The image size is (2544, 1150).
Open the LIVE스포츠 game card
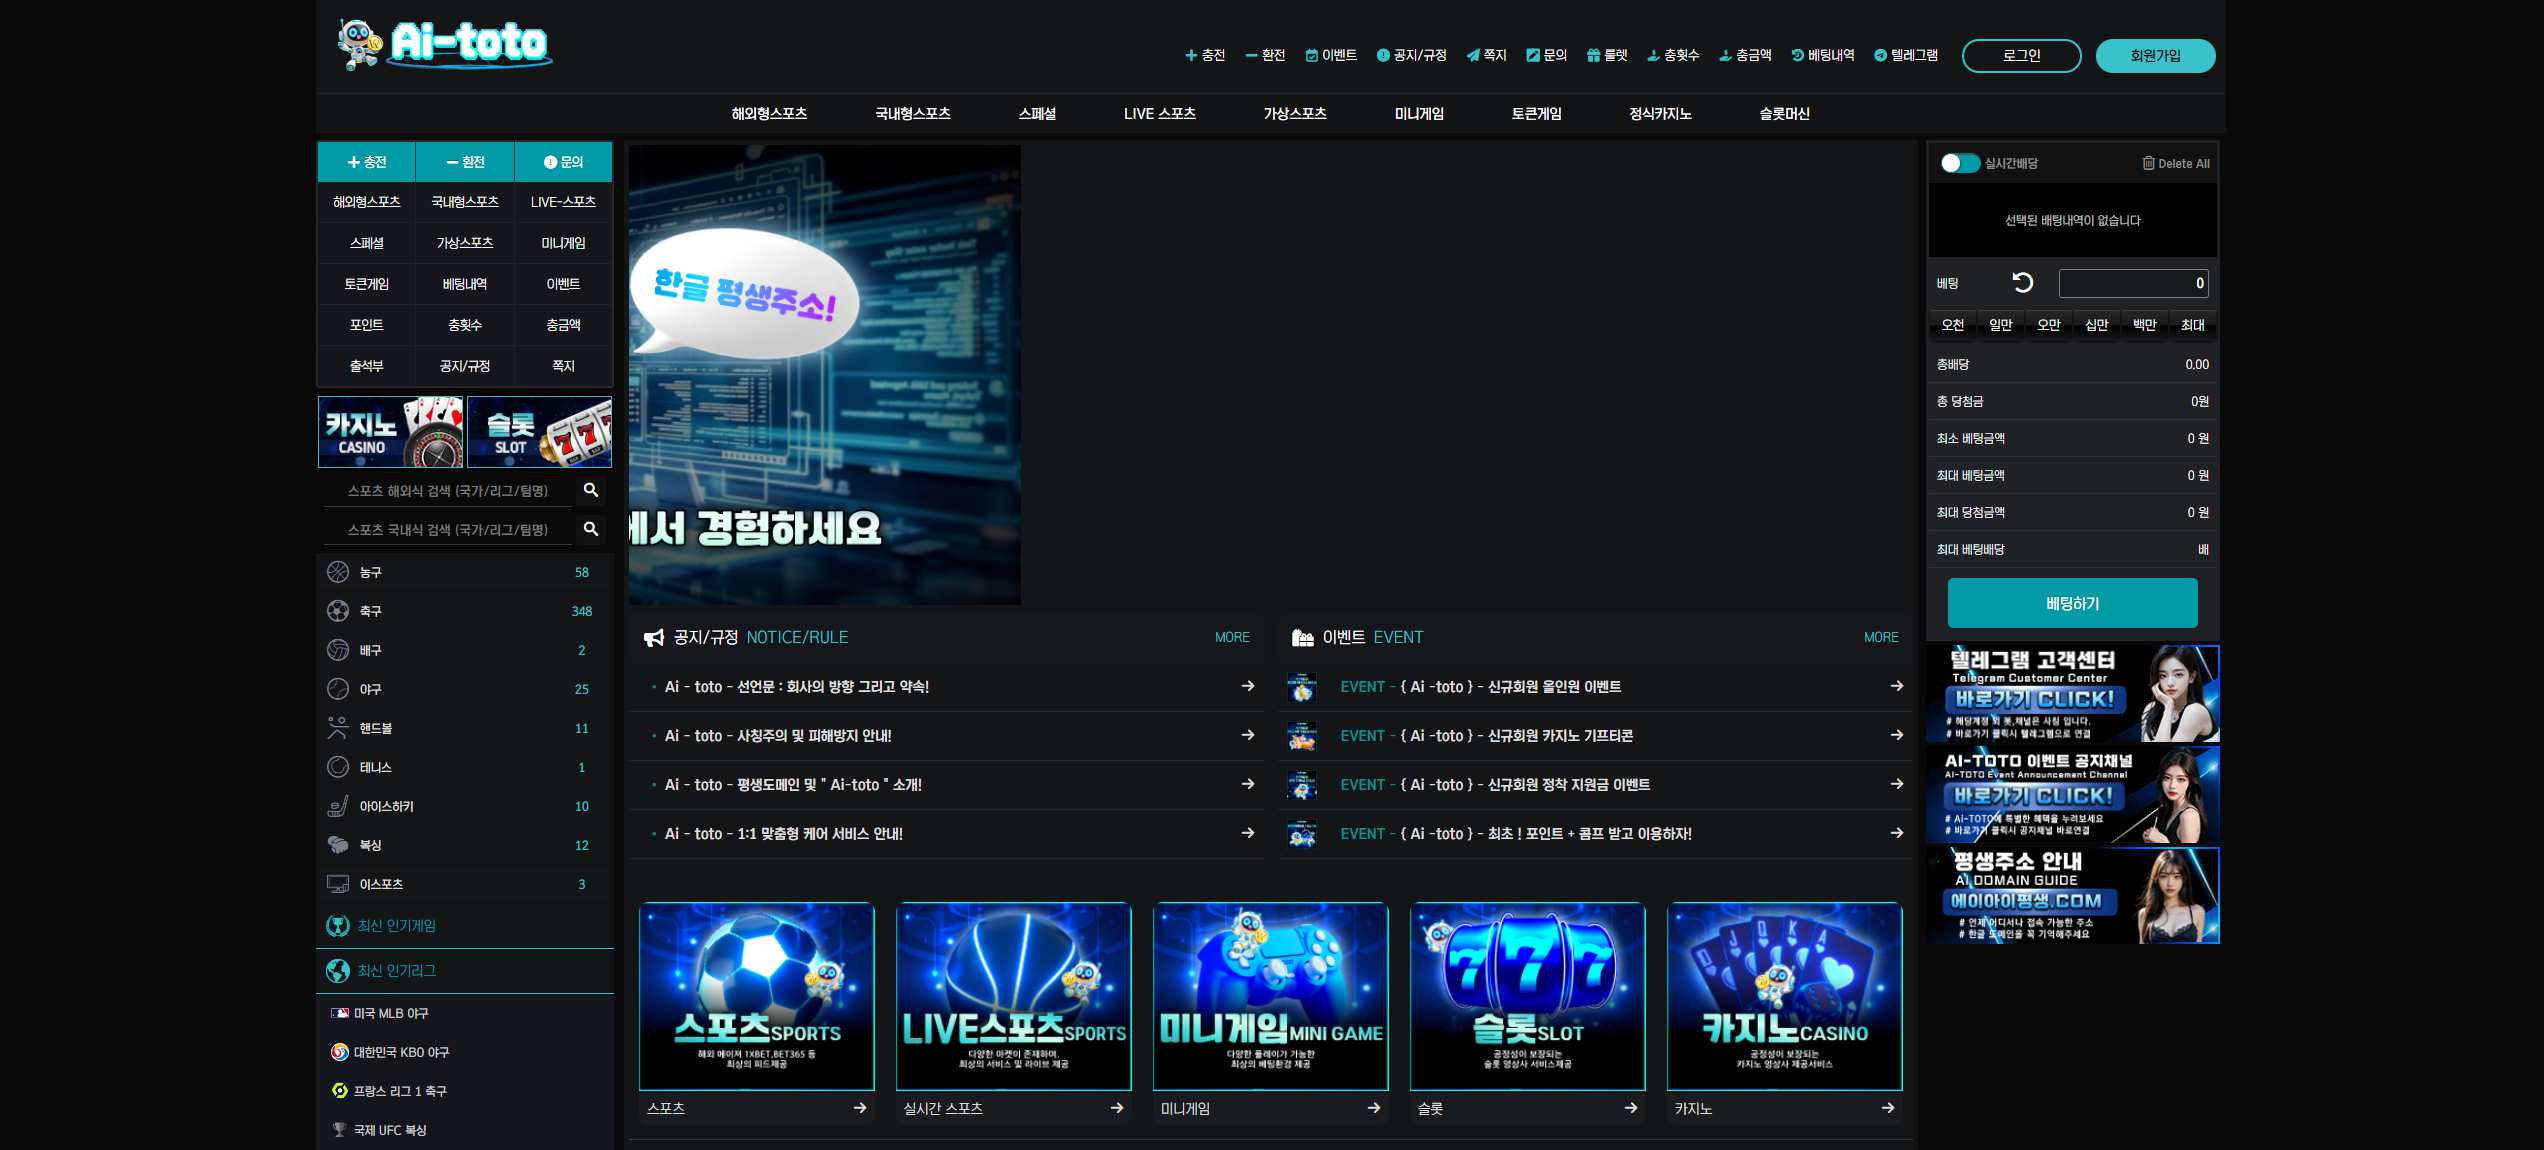[x=1013, y=996]
